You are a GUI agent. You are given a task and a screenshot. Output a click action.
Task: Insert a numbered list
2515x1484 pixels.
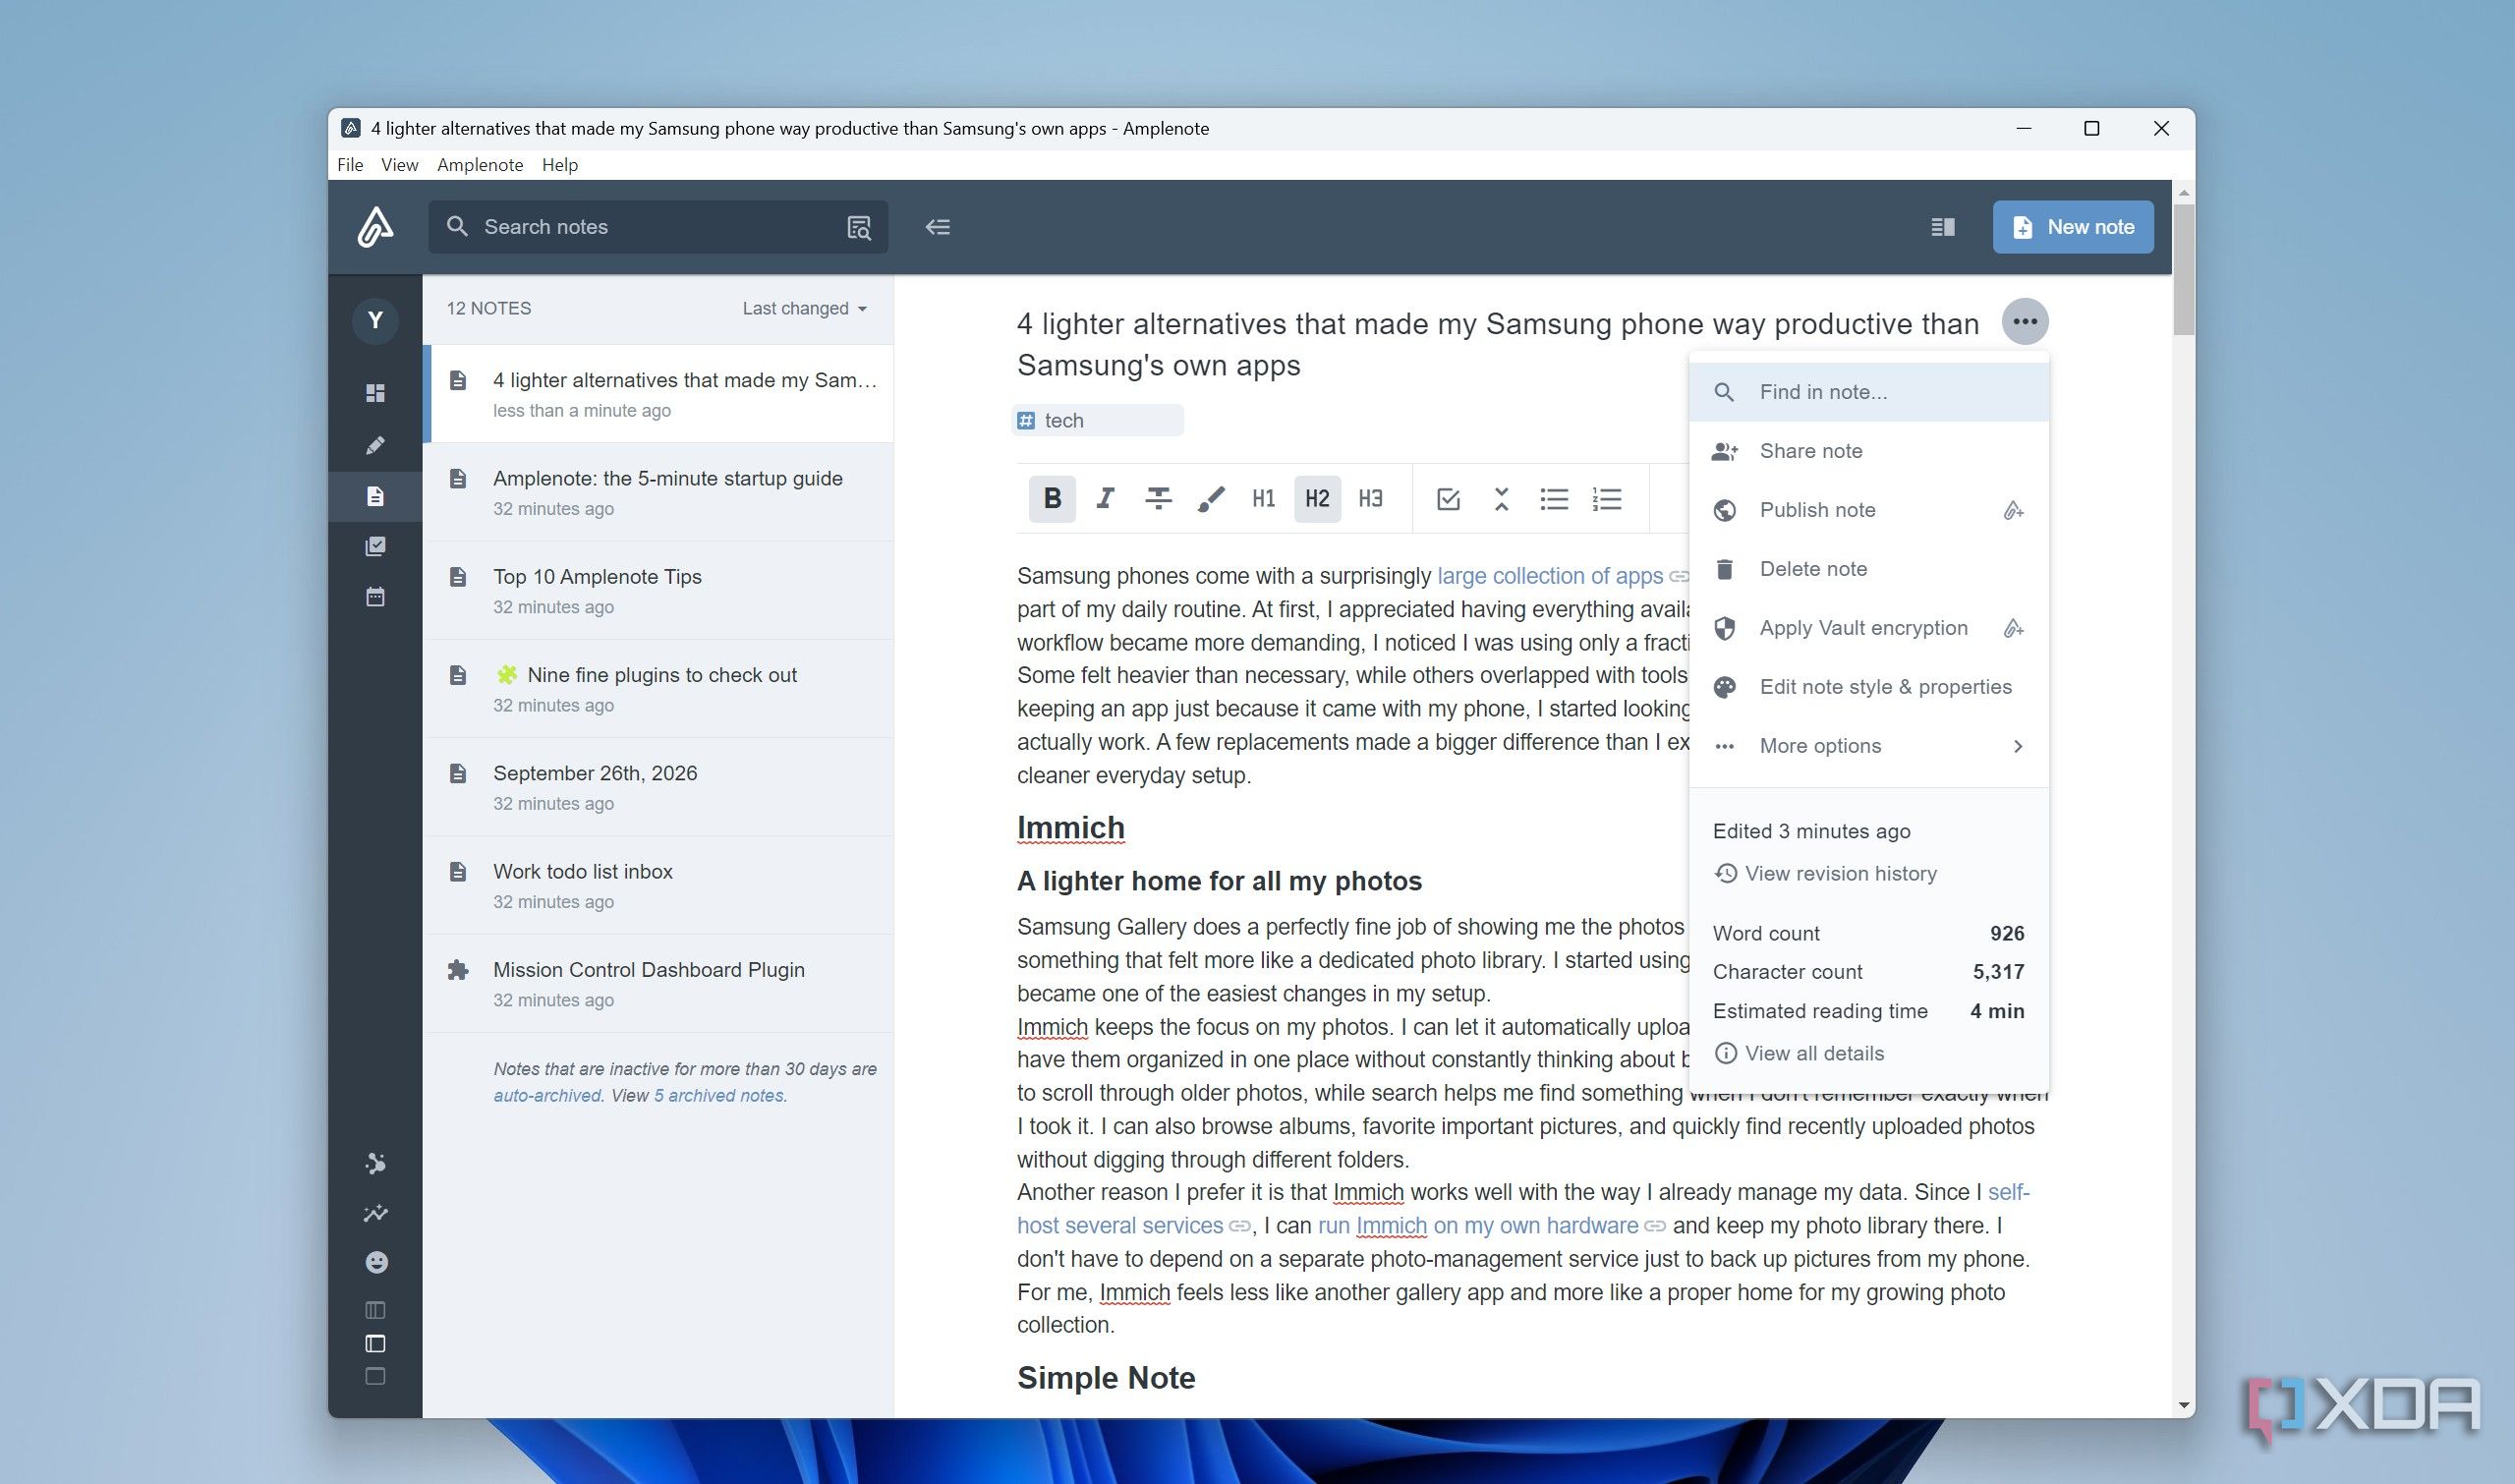pyautogui.click(x=1607, y=498)
